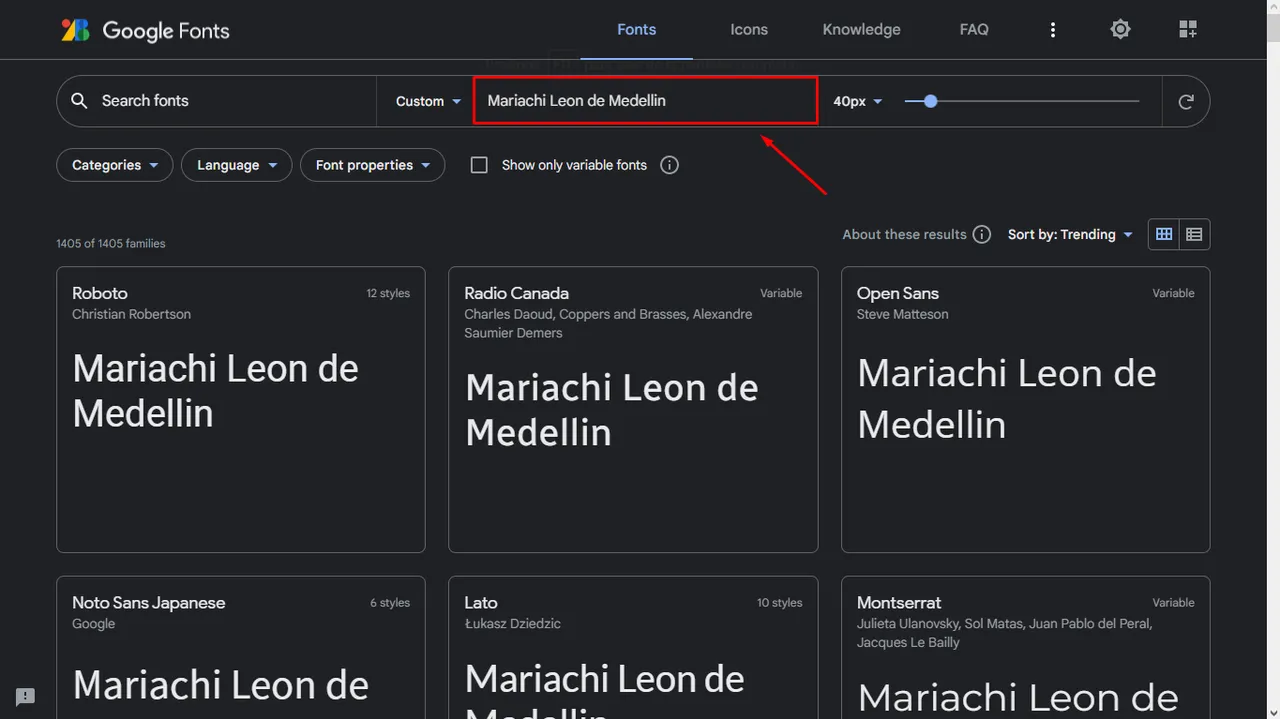This screenshot has height=719, width=1280.
Task: Click Łukasz Dziedzic author name
Action: click(x=512, y=624)
